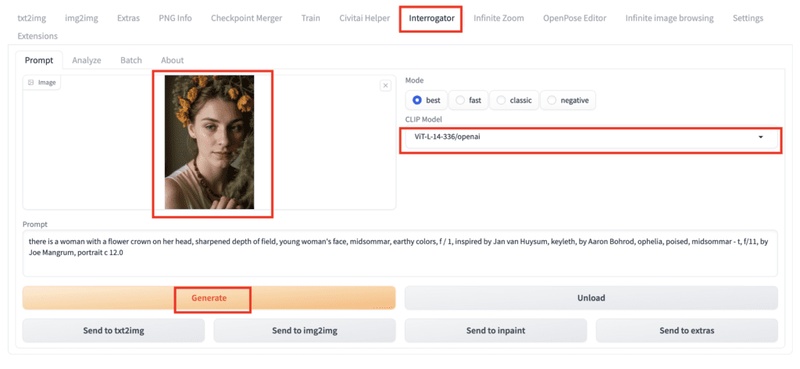This screenshot has height=369, width=800.
Task: Click the Image label icon
Action: pos(31,82)
